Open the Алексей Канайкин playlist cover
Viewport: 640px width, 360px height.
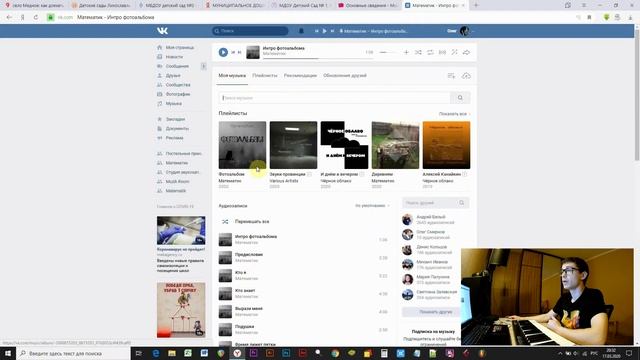tap(446, 145)
